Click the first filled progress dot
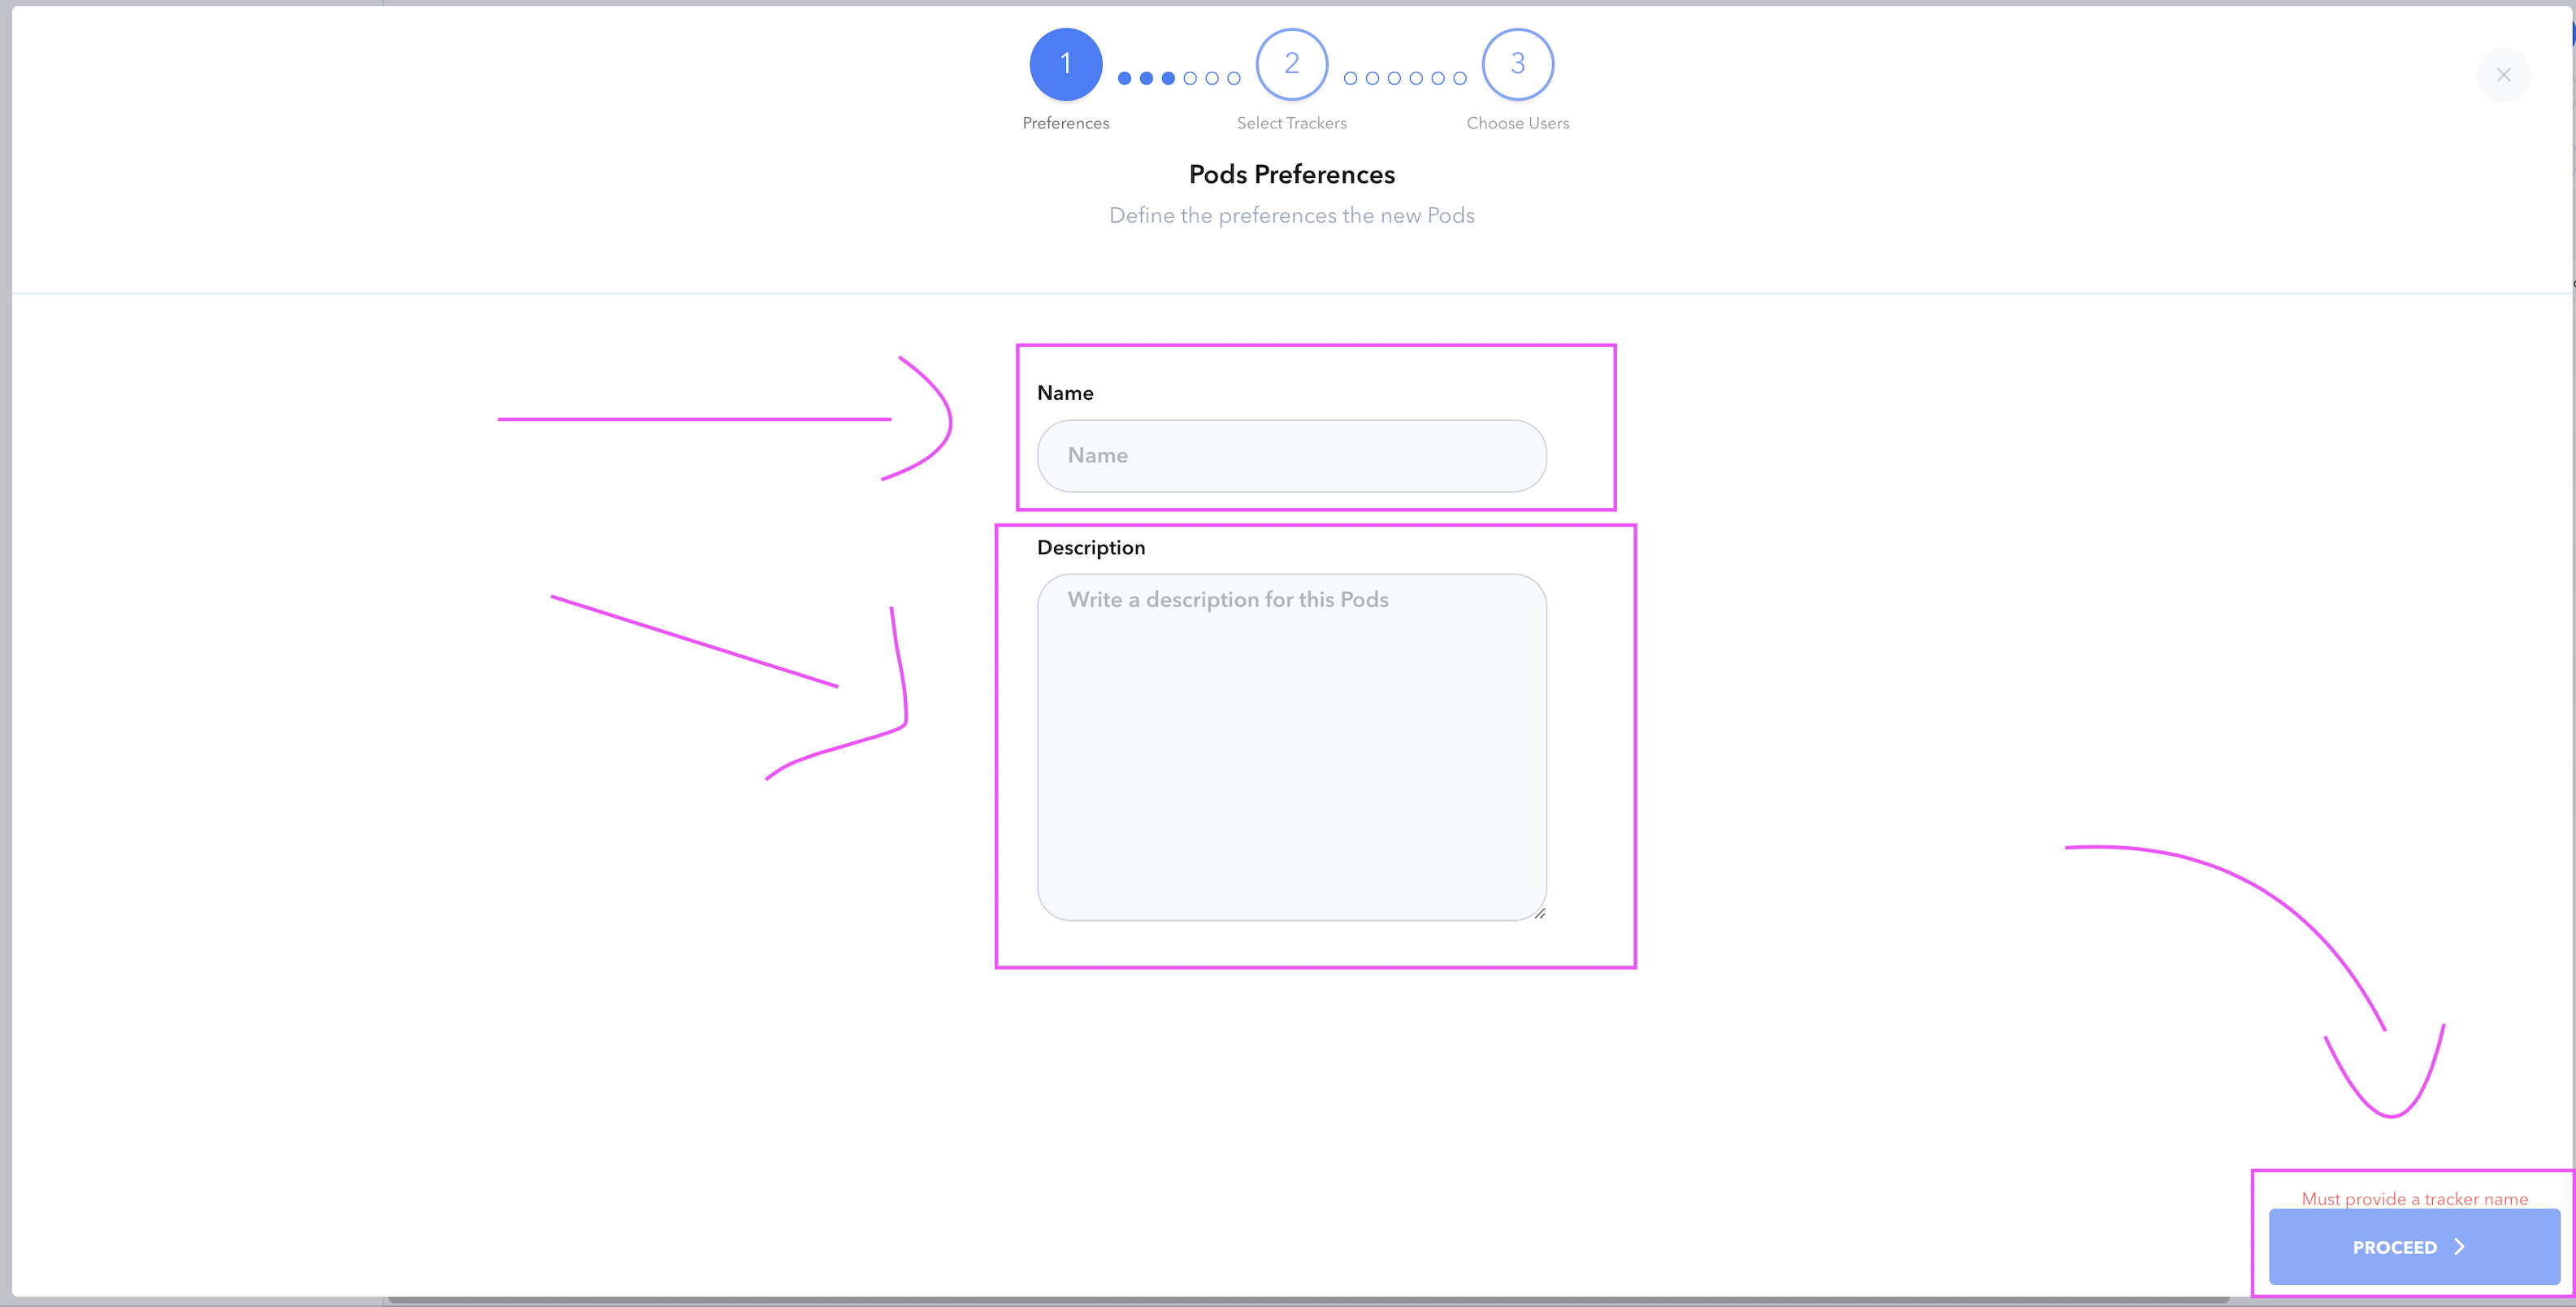The width and height of the screenshot is (2576, 1307). [1124, 78]
